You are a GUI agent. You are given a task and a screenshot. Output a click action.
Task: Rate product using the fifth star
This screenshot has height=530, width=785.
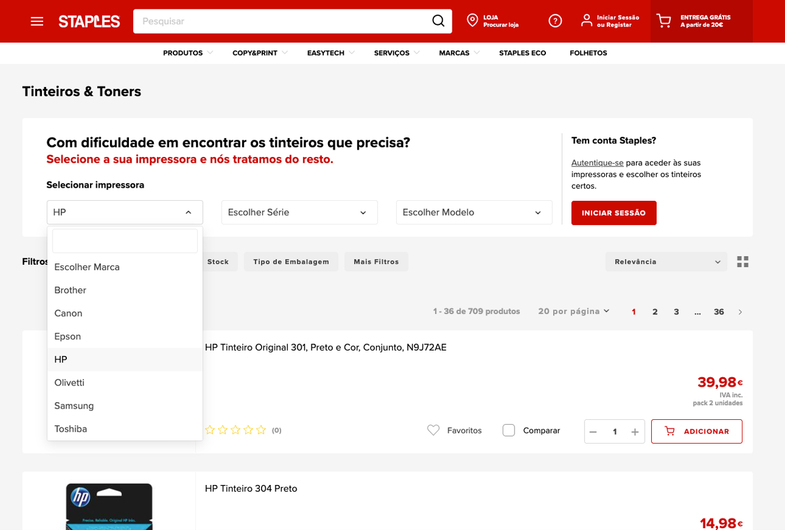click(x=262, y=431)
